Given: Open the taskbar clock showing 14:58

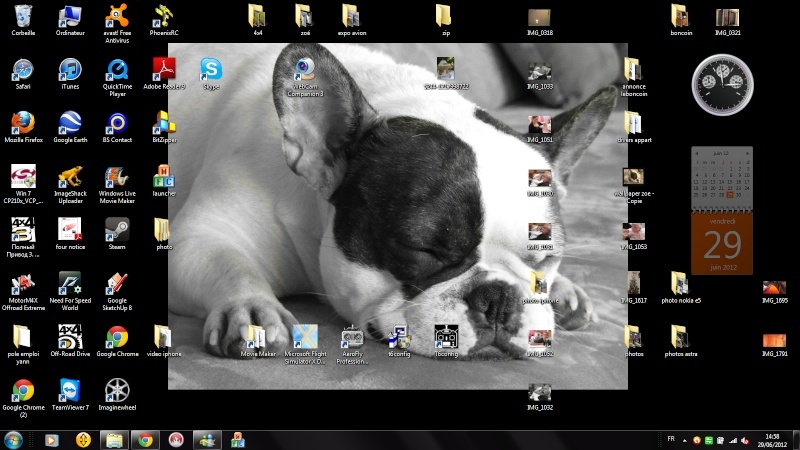Looking at the screenshot, I should coord(772,440).
